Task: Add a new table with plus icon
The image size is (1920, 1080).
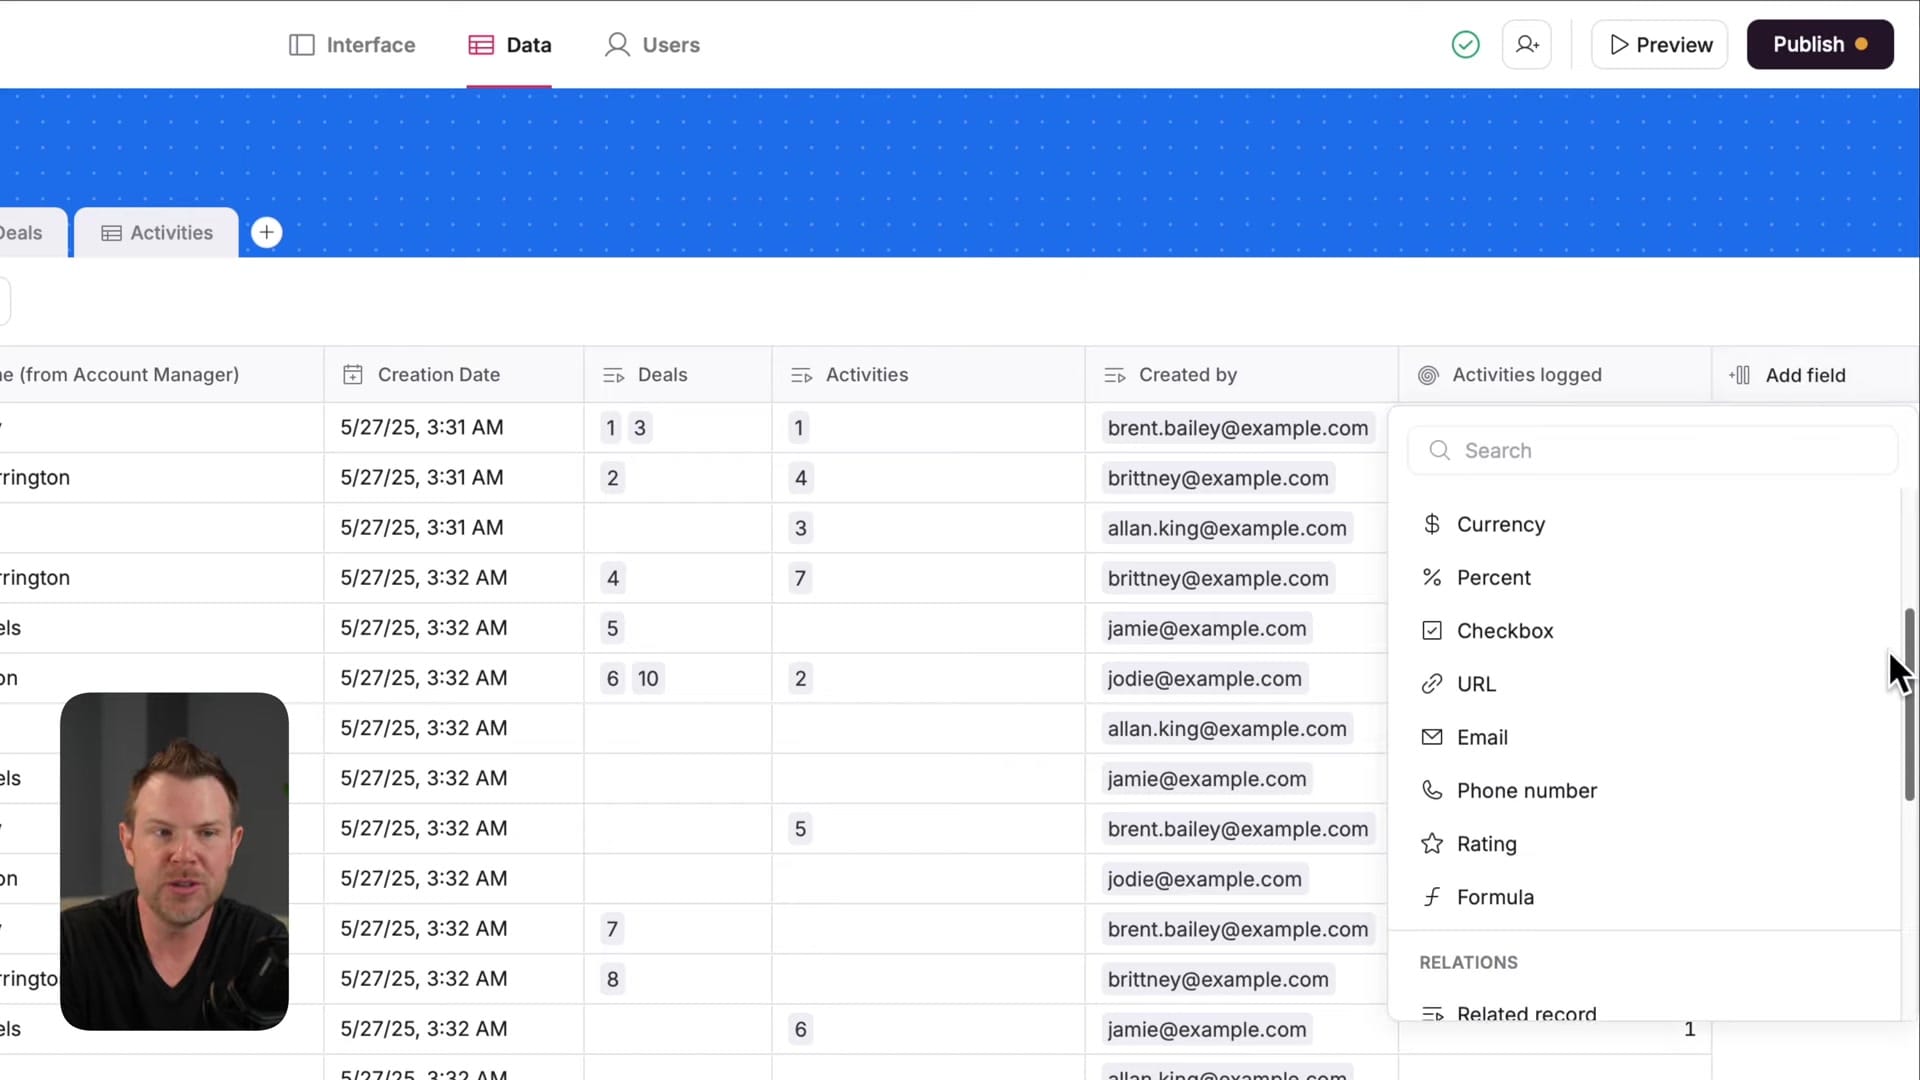Action: click(266, 233)
